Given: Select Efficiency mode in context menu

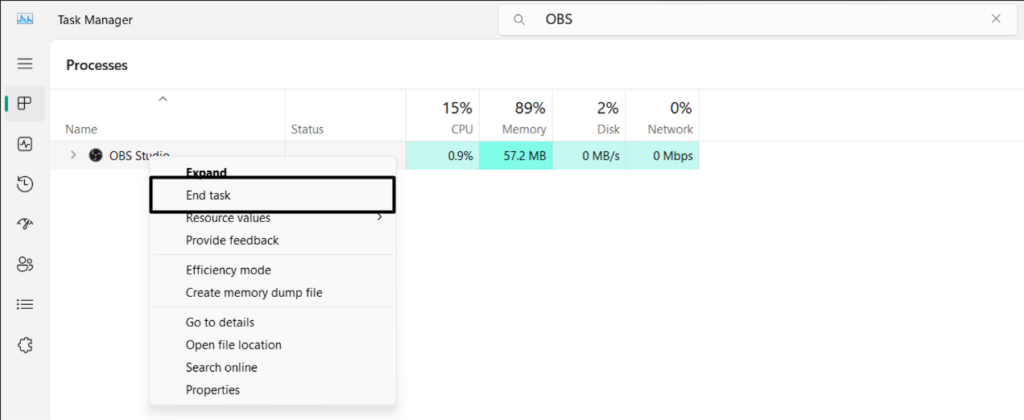Looking at the screenshot, I should tap(228, 270).
